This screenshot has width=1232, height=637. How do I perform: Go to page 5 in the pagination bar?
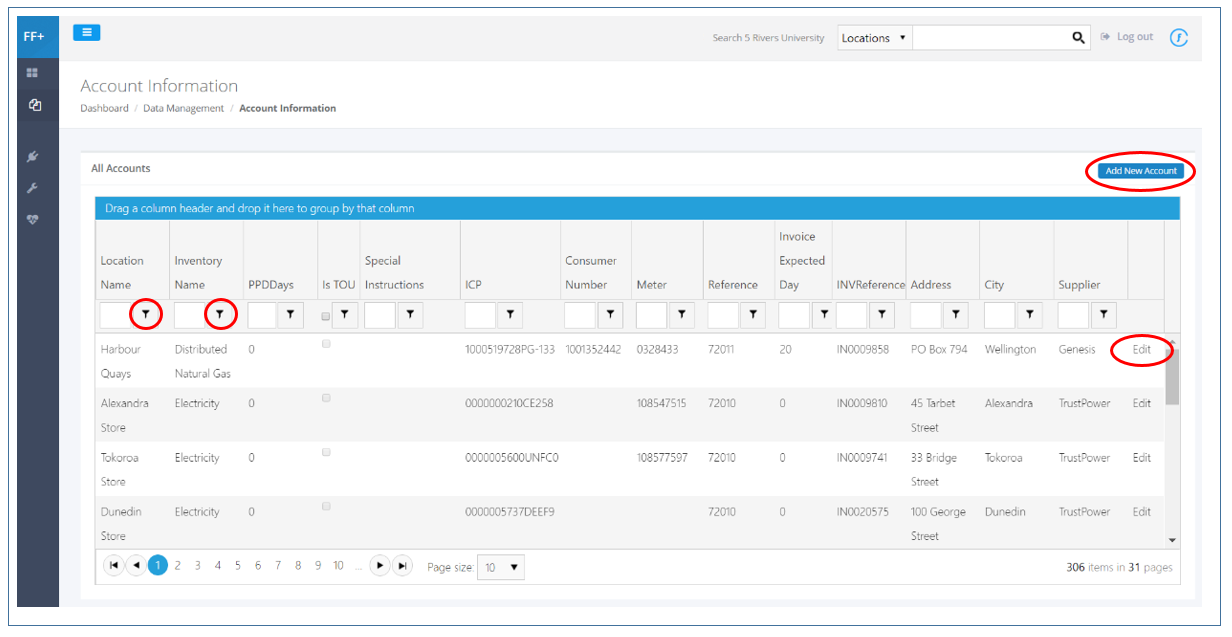pyautogui.click(x=237, y=565)
